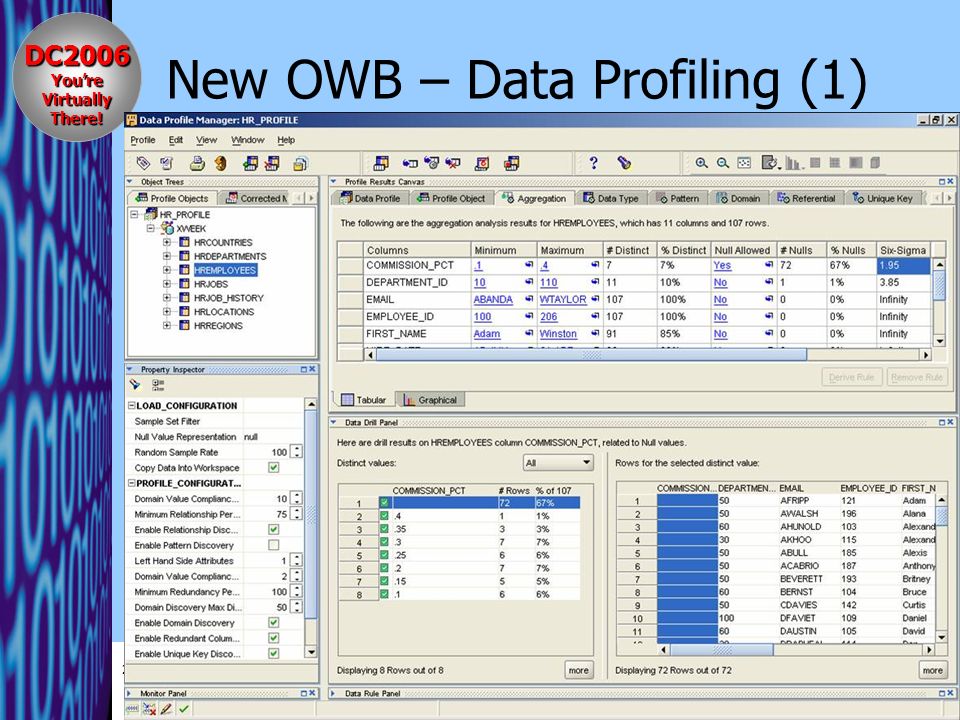Expand the Data Rule Panel

pos(333,693)
